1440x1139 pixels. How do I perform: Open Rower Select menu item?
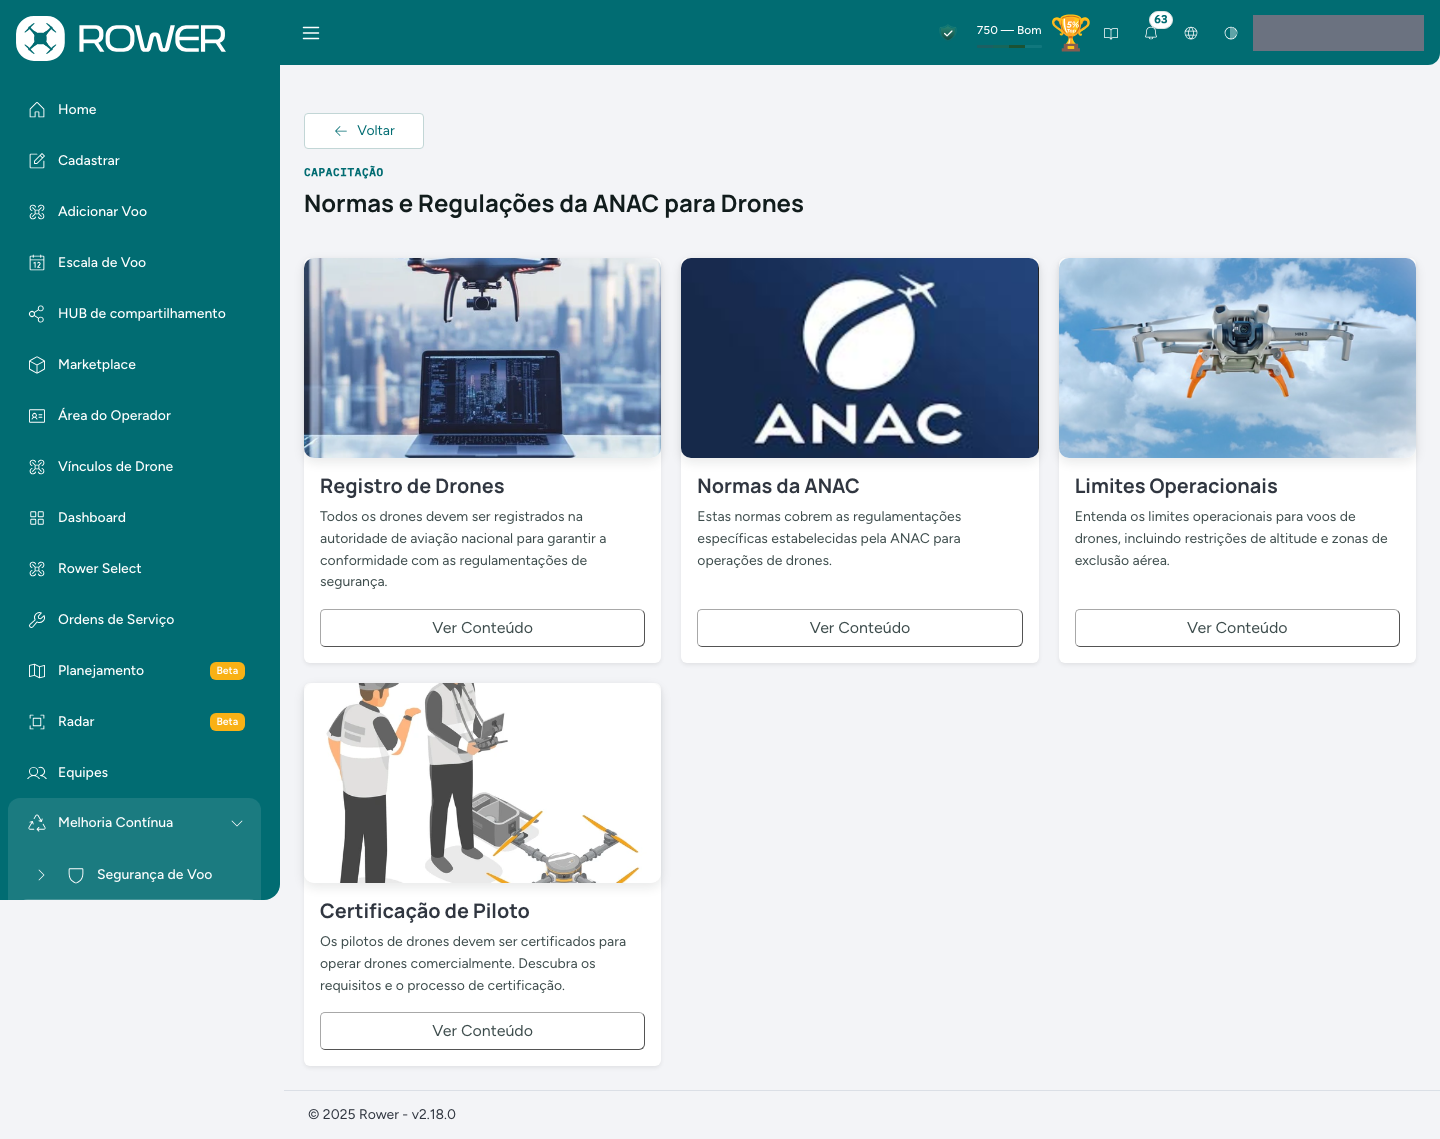click(134, 569)
